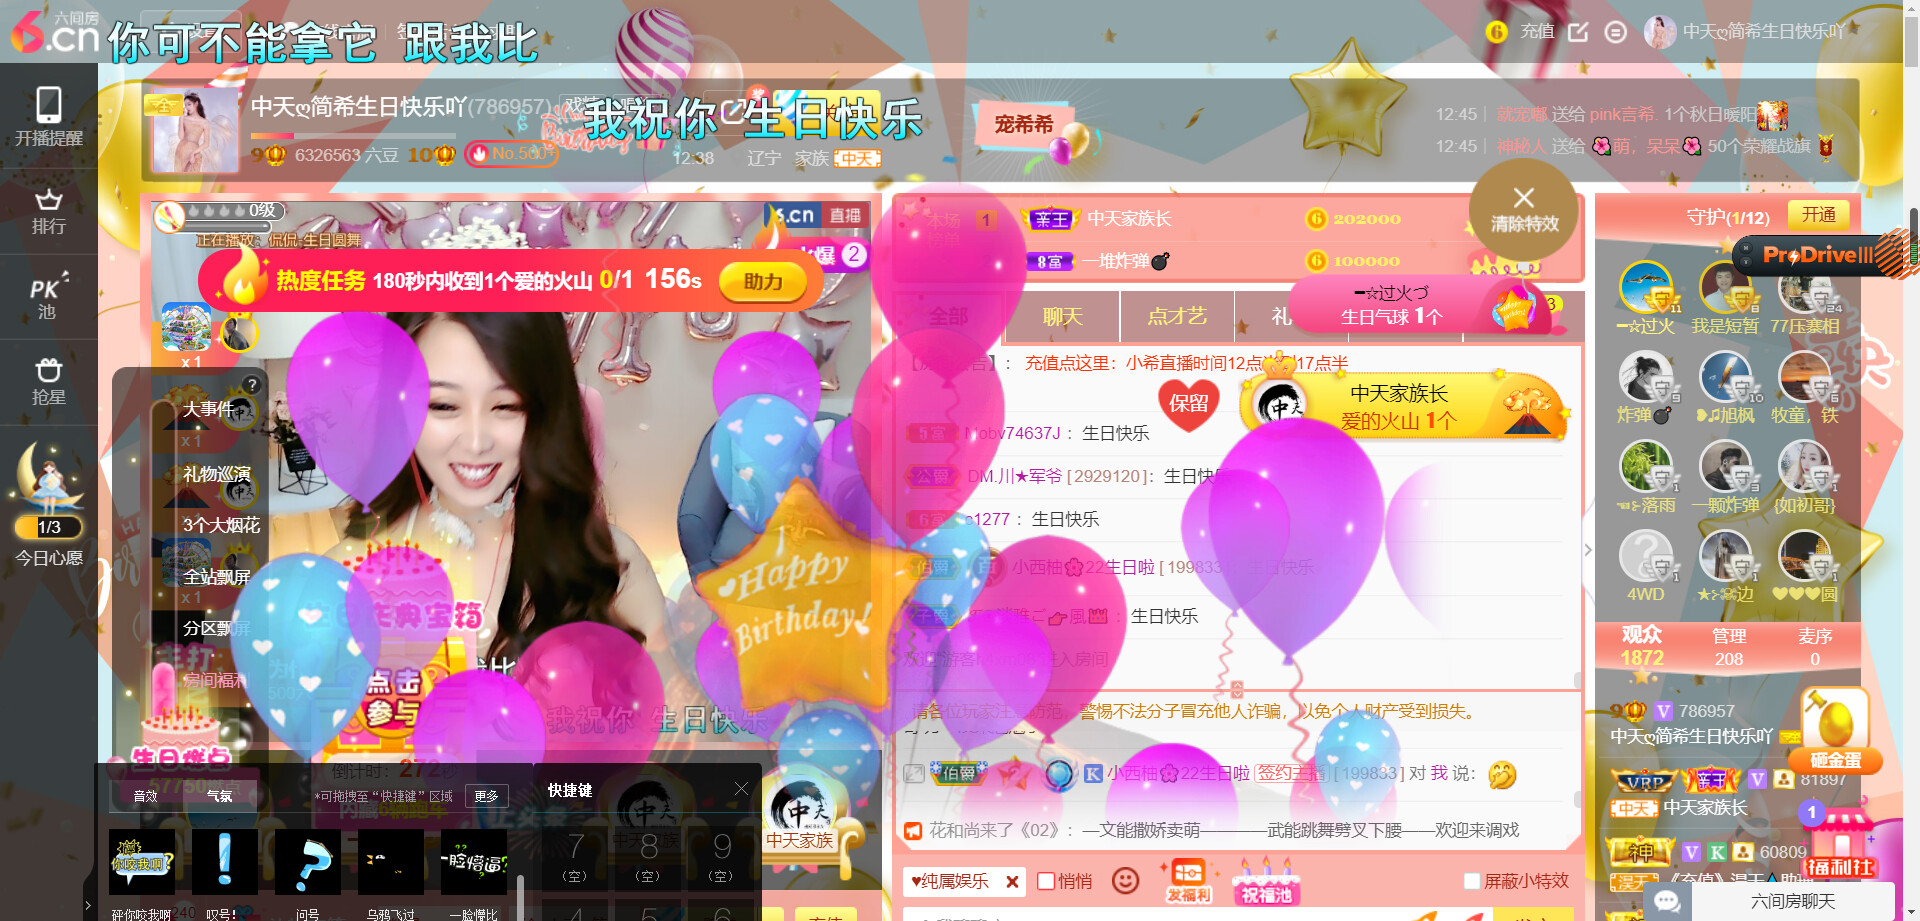Click the 助力 boost button

click(763, 282)
